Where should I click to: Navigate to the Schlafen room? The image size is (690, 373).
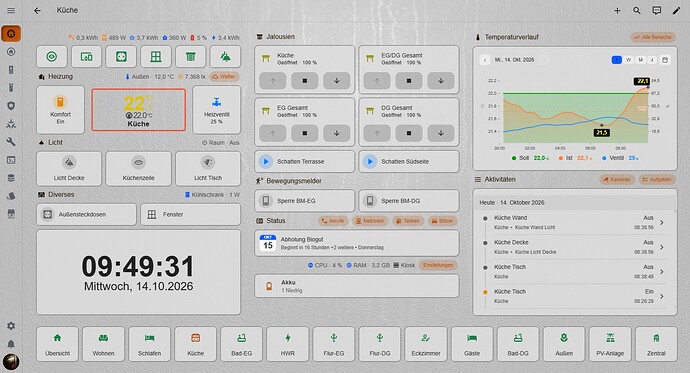point(150,344)
